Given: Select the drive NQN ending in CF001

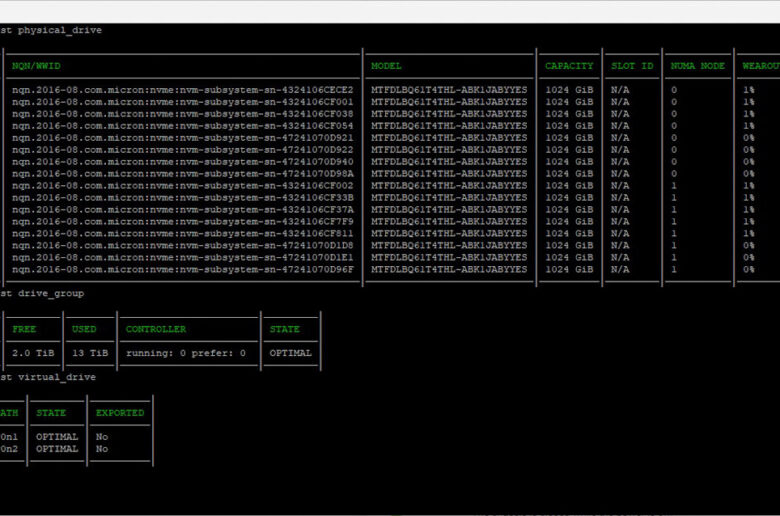Looking at the screenshot, I should [182, 102].
